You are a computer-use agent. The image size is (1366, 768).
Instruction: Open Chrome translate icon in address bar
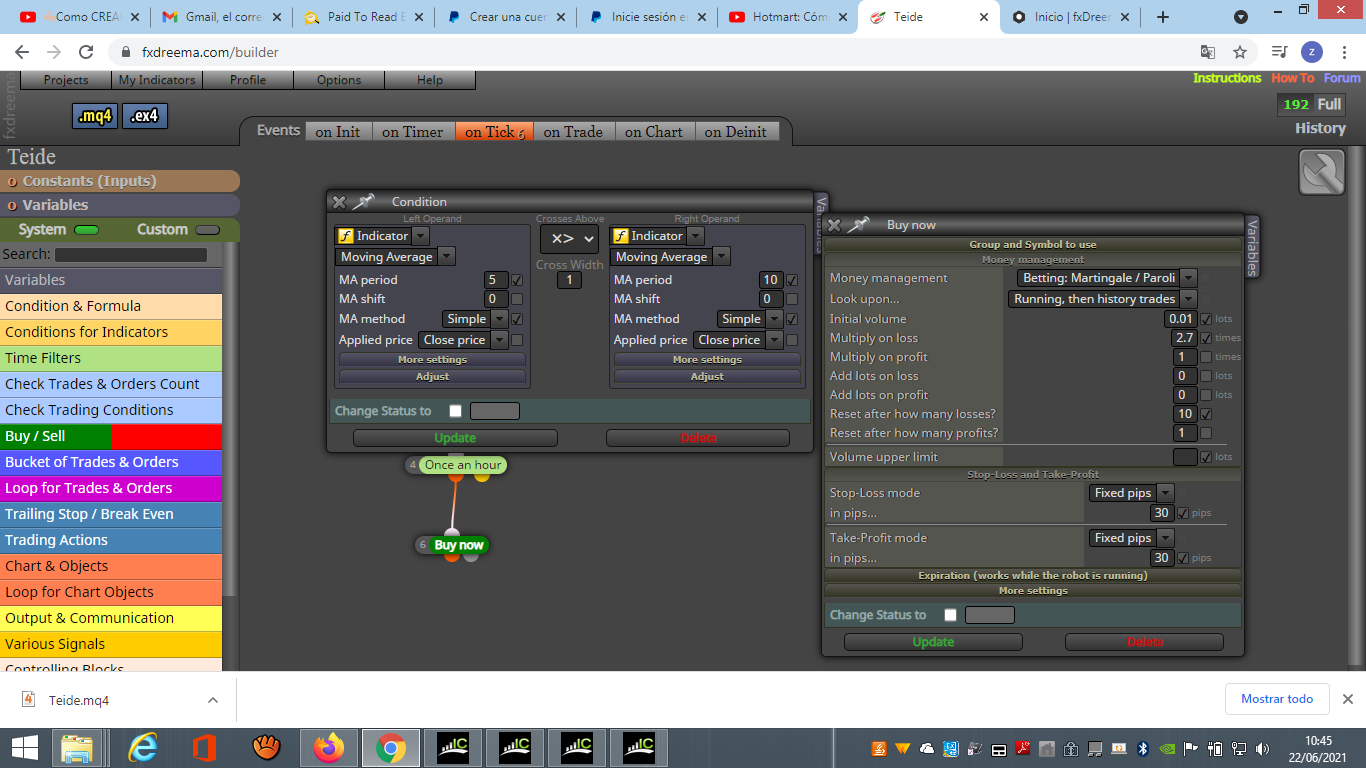coord(1208,52)
